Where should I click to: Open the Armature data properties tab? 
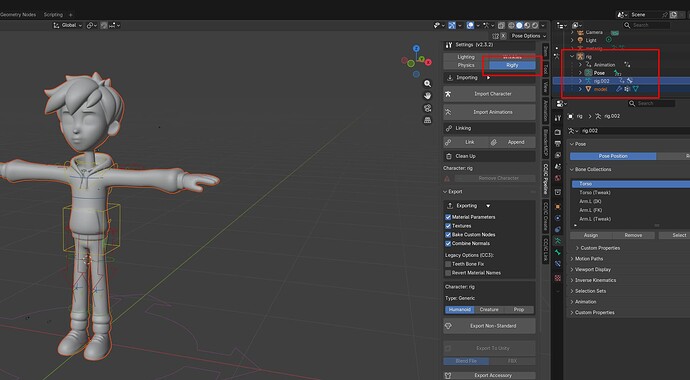pyautogui.click(x=558, y=241)
